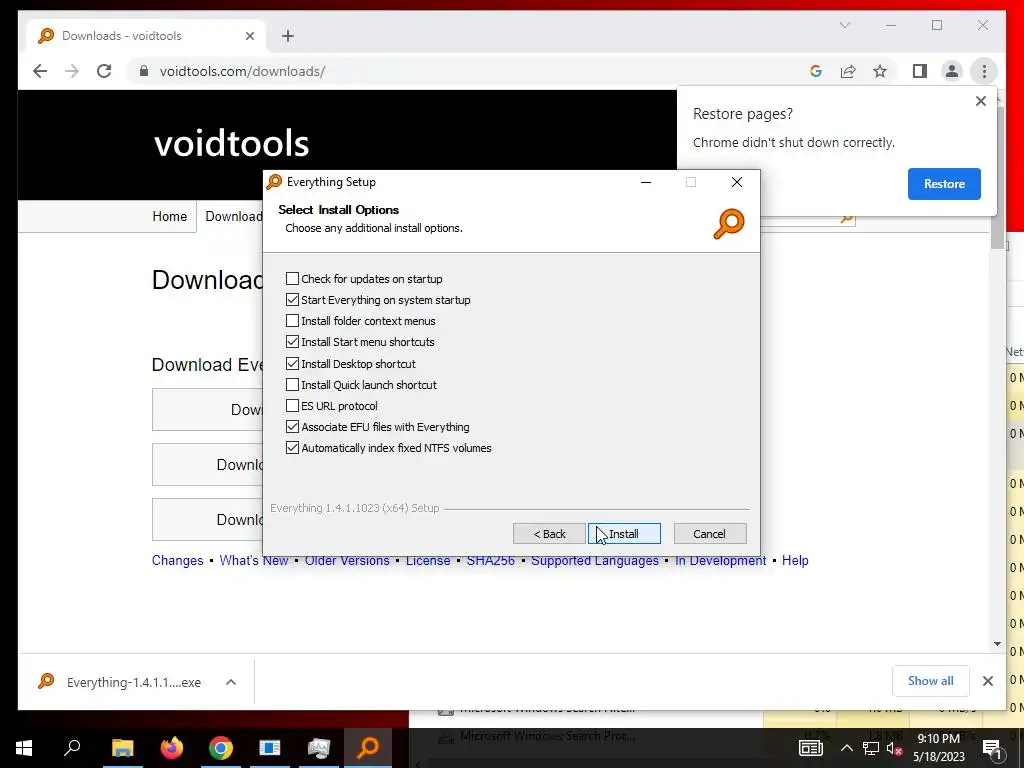Click scrollbar down arrow on page
Image resolution: width=1024 pixels, height=768 pixels.
click(997, 645)
